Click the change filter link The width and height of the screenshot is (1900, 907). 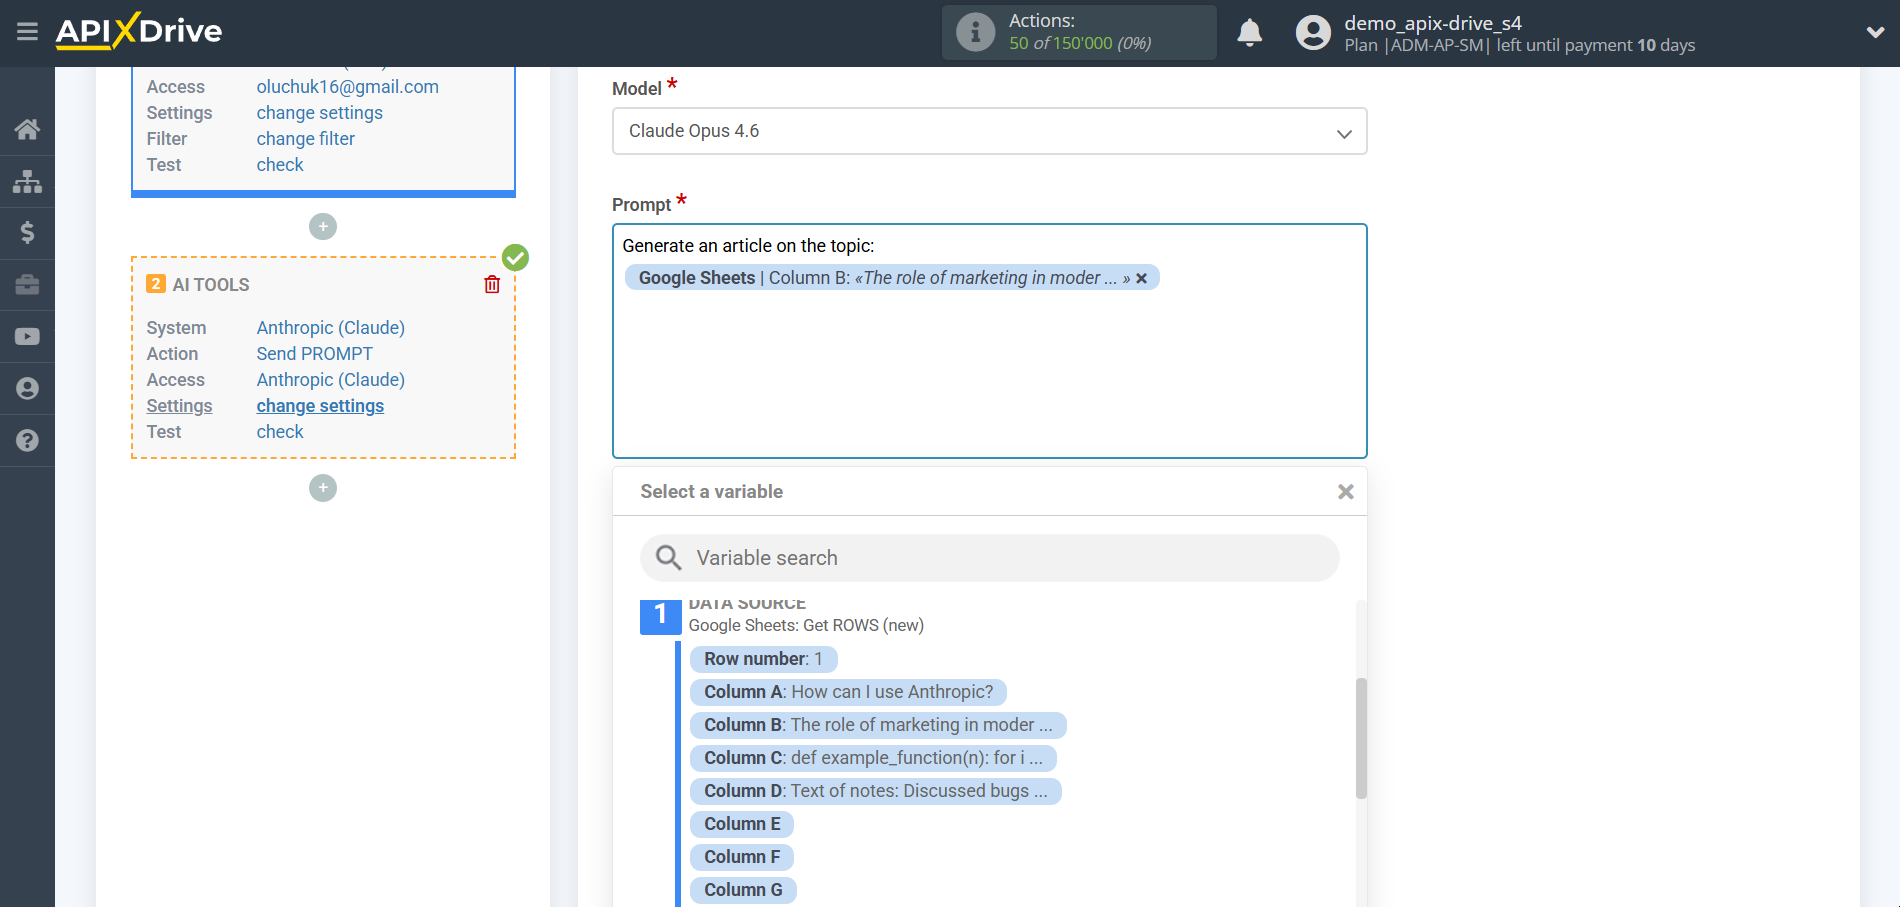click(305, 139)
